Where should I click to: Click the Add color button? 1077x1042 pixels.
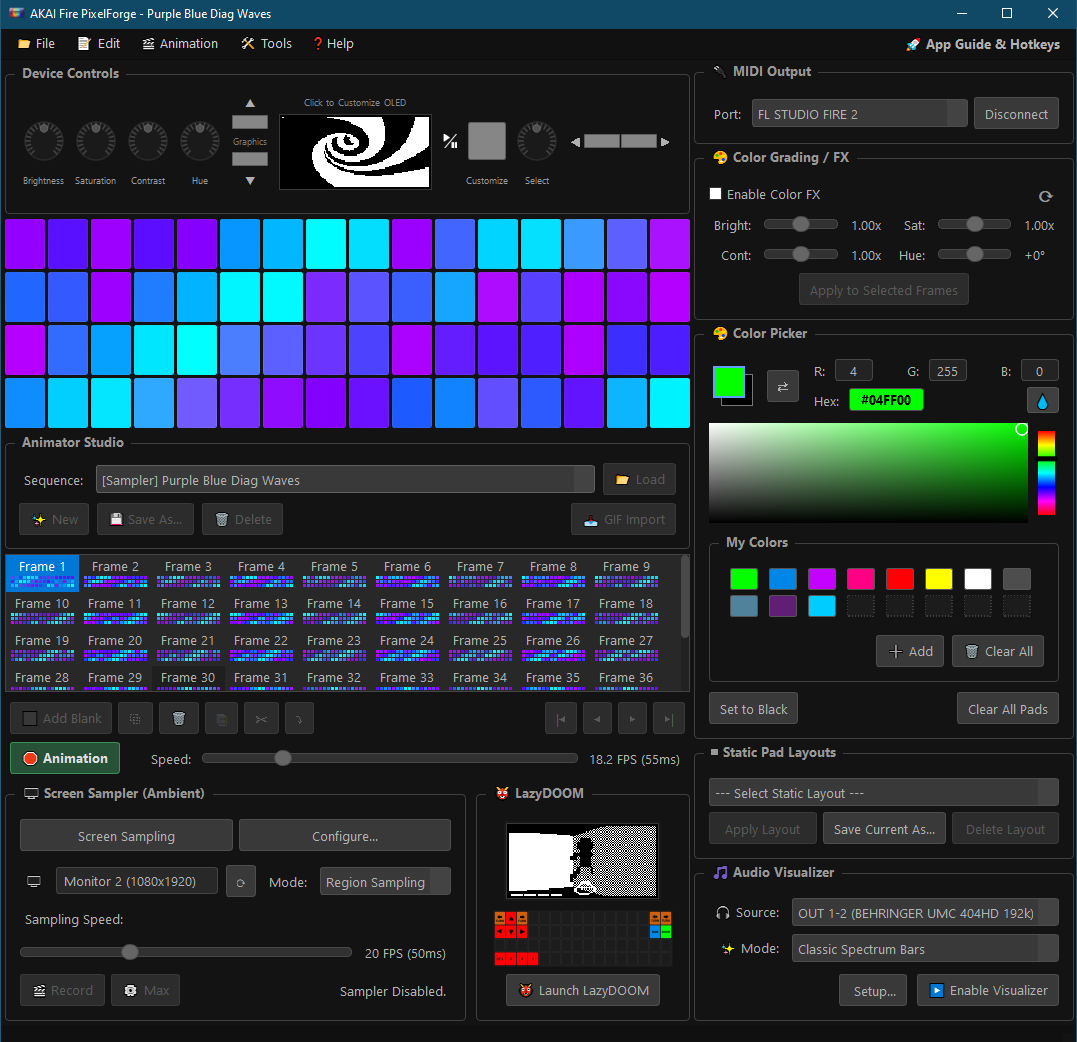click(910, 651)
